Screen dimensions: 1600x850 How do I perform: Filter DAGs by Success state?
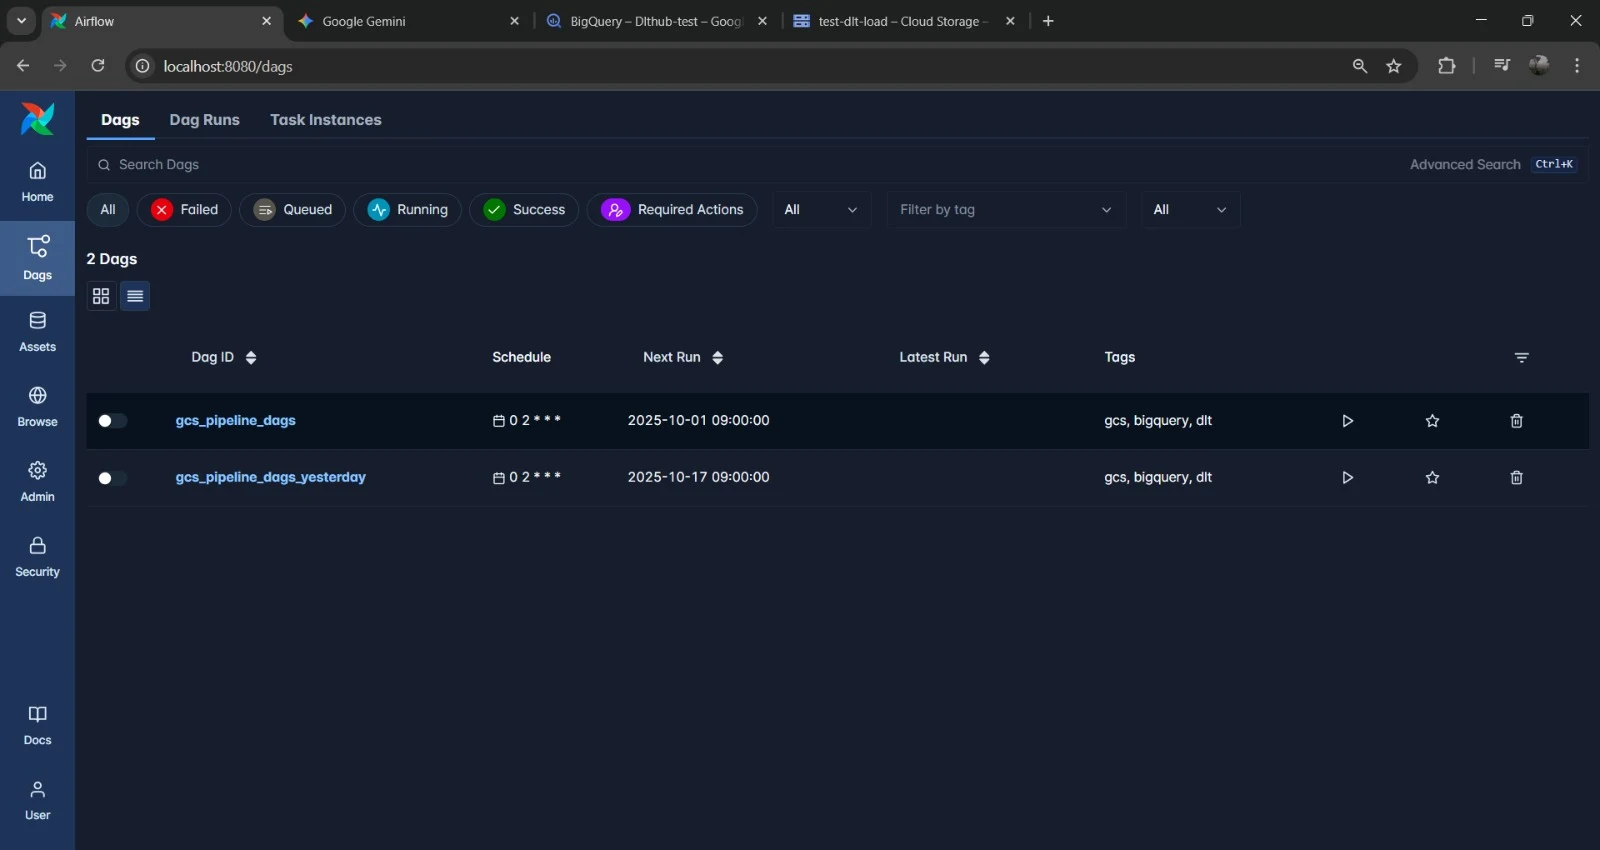524,210
